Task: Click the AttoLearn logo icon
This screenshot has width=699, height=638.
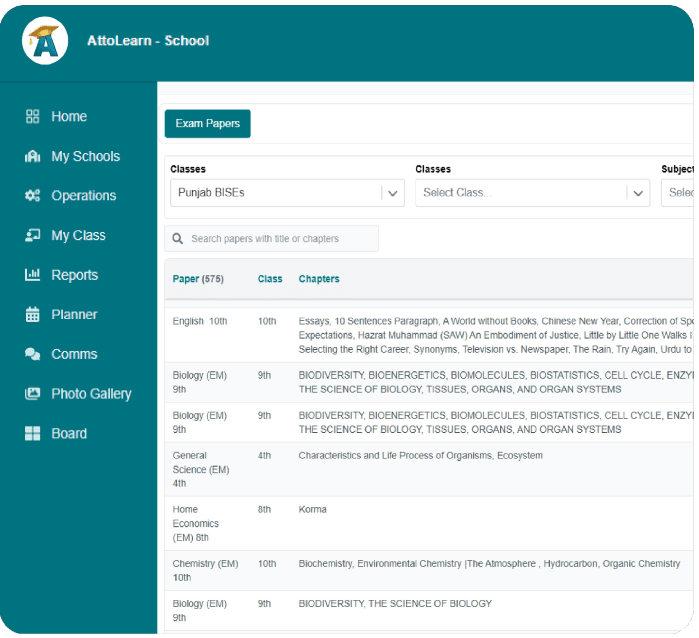Action: (45, 41)
